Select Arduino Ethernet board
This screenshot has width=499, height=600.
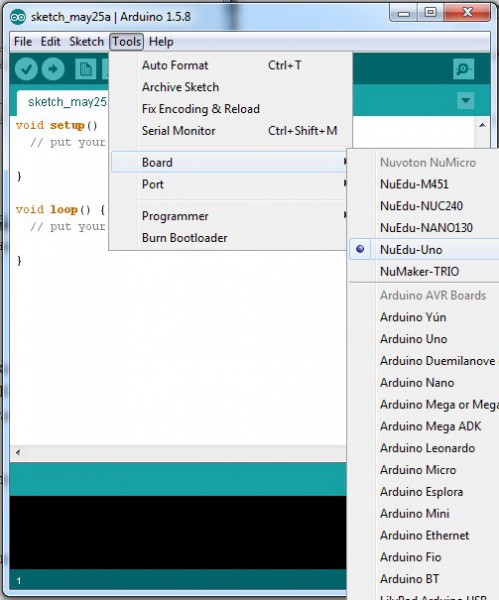(x=424, y=535)
